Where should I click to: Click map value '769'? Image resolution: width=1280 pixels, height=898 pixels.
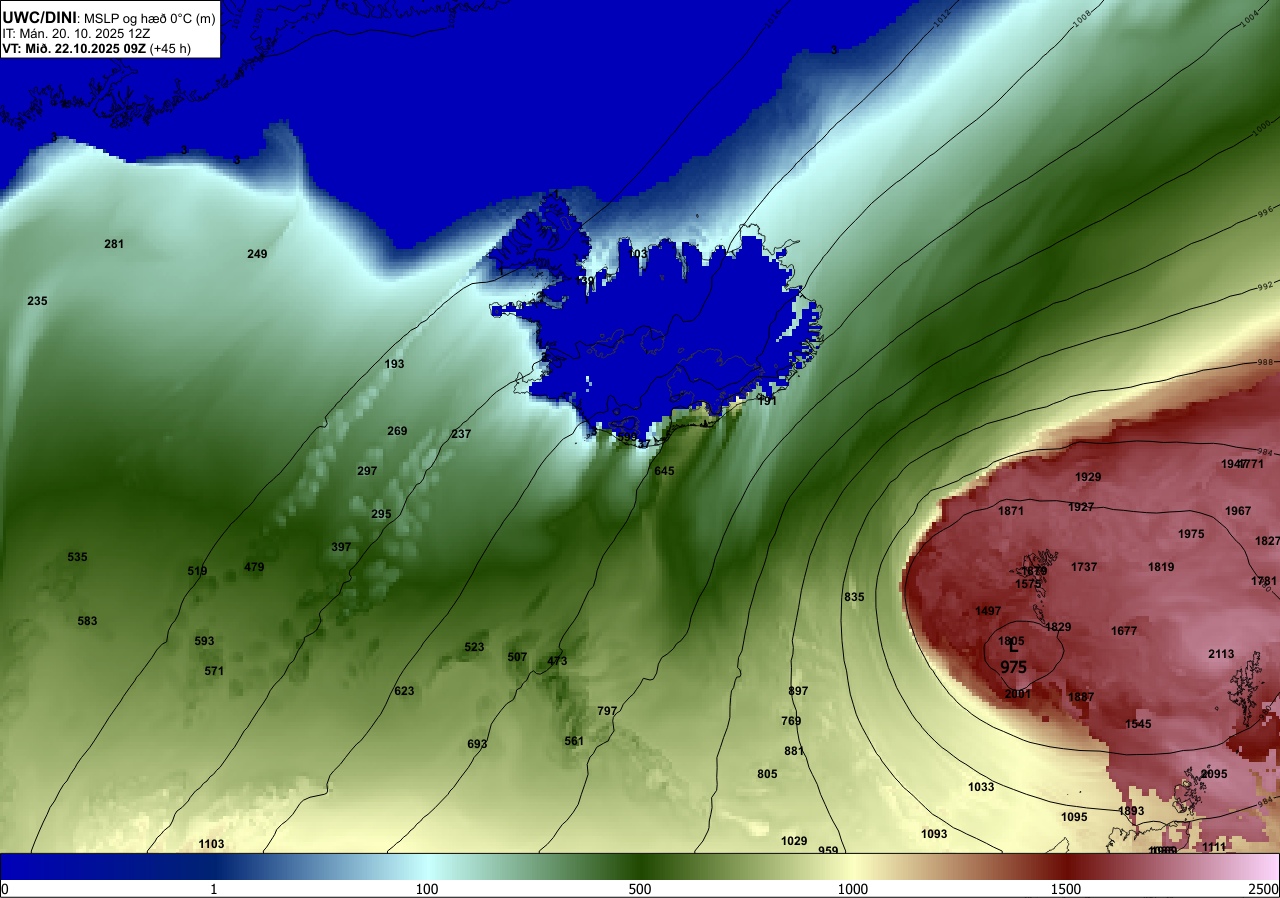[791, 721]
